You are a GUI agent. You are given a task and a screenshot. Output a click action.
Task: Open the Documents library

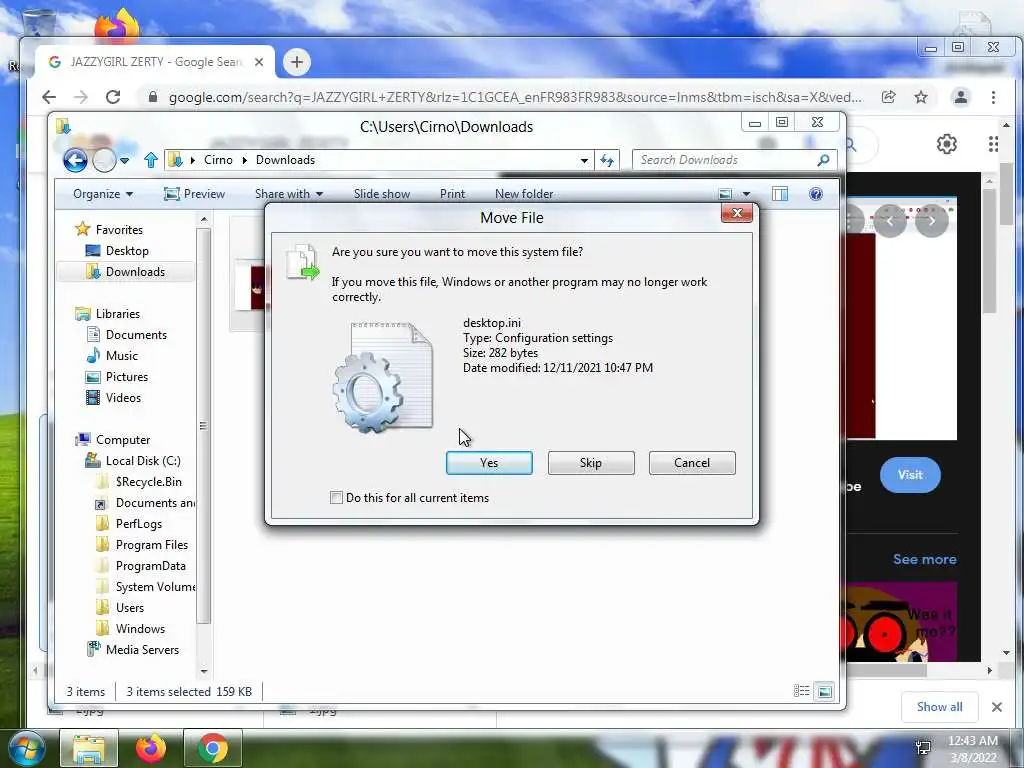point(136,335)
